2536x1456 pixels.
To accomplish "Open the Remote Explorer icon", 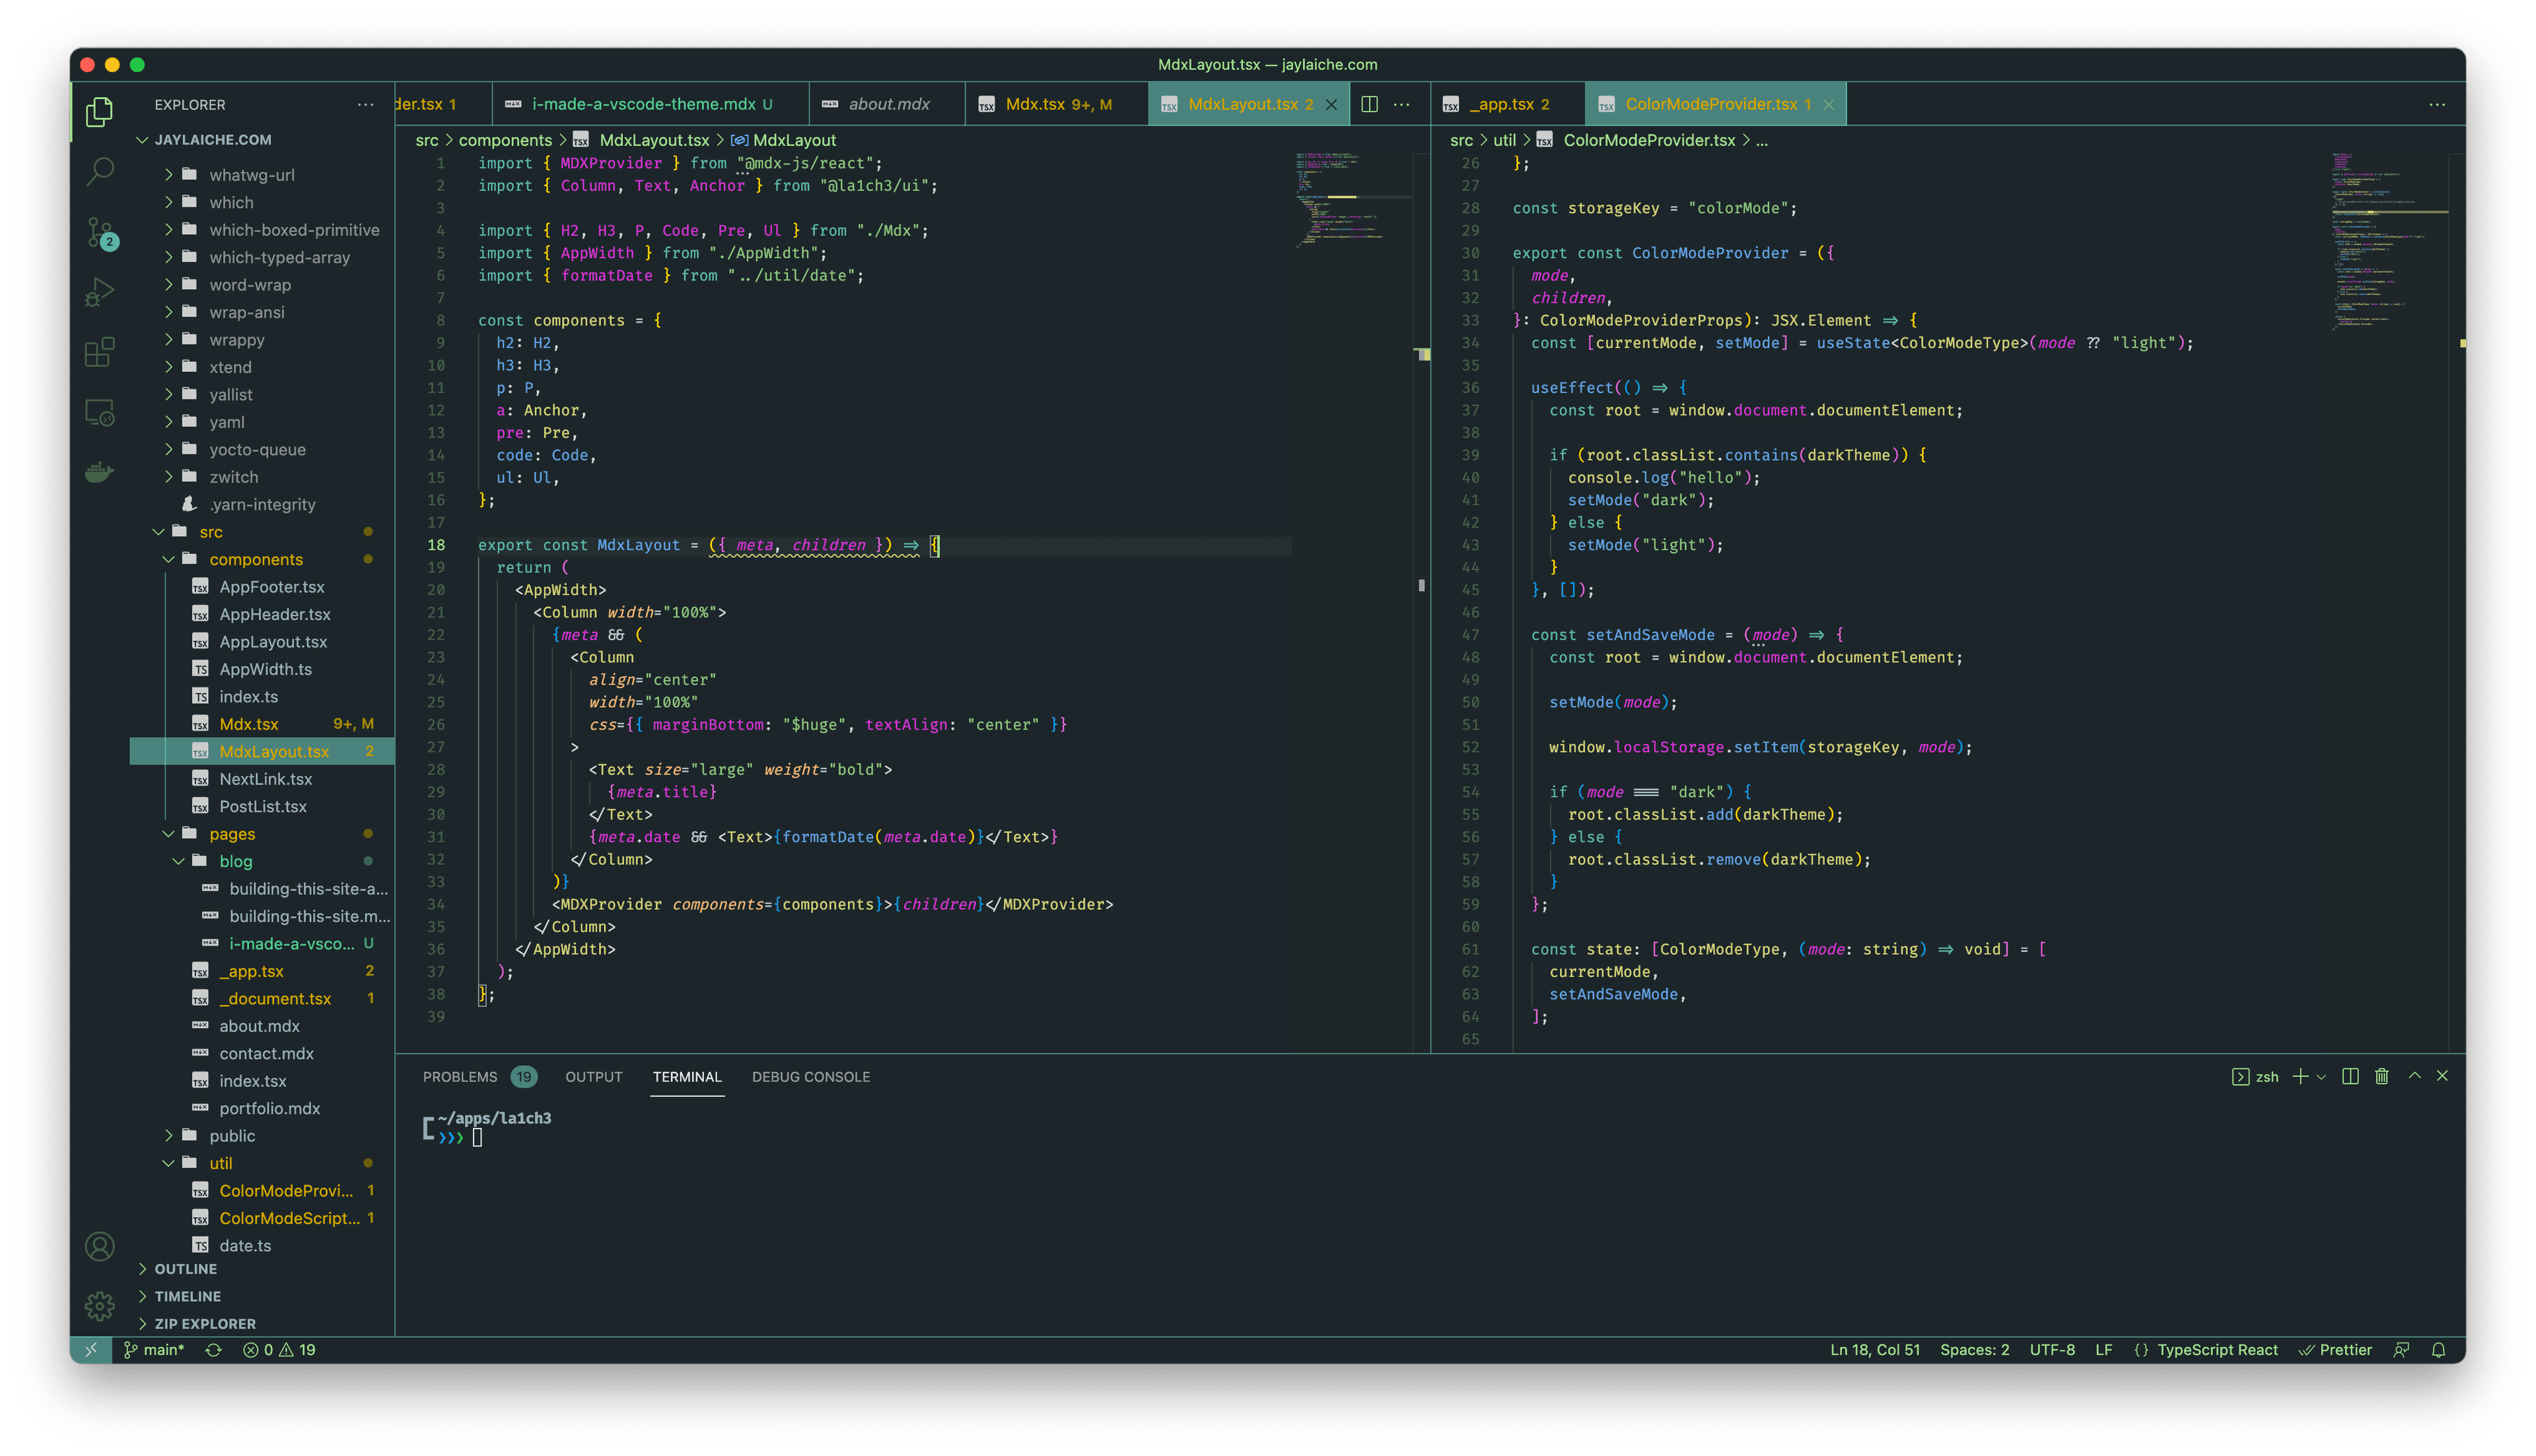I will [x=99, y=412].
